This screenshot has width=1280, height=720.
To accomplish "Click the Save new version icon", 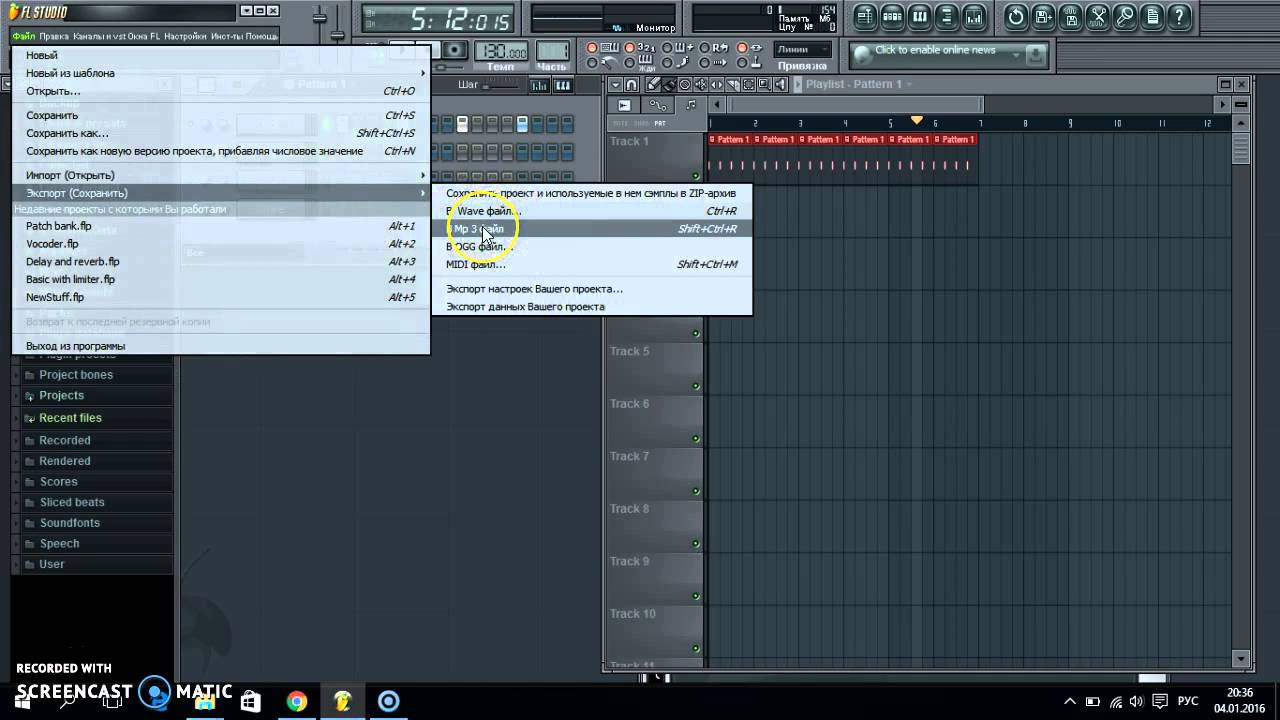I will tap(1043, 17).
